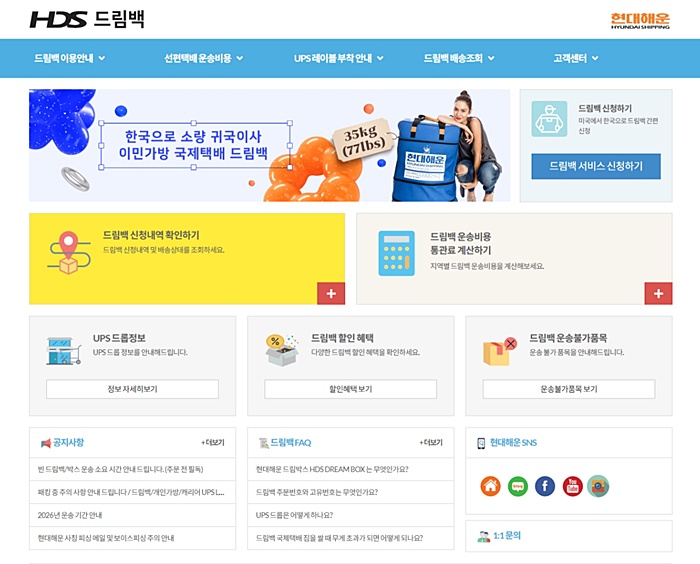Click +더보기 in 드림백 FAQ section

431,443
